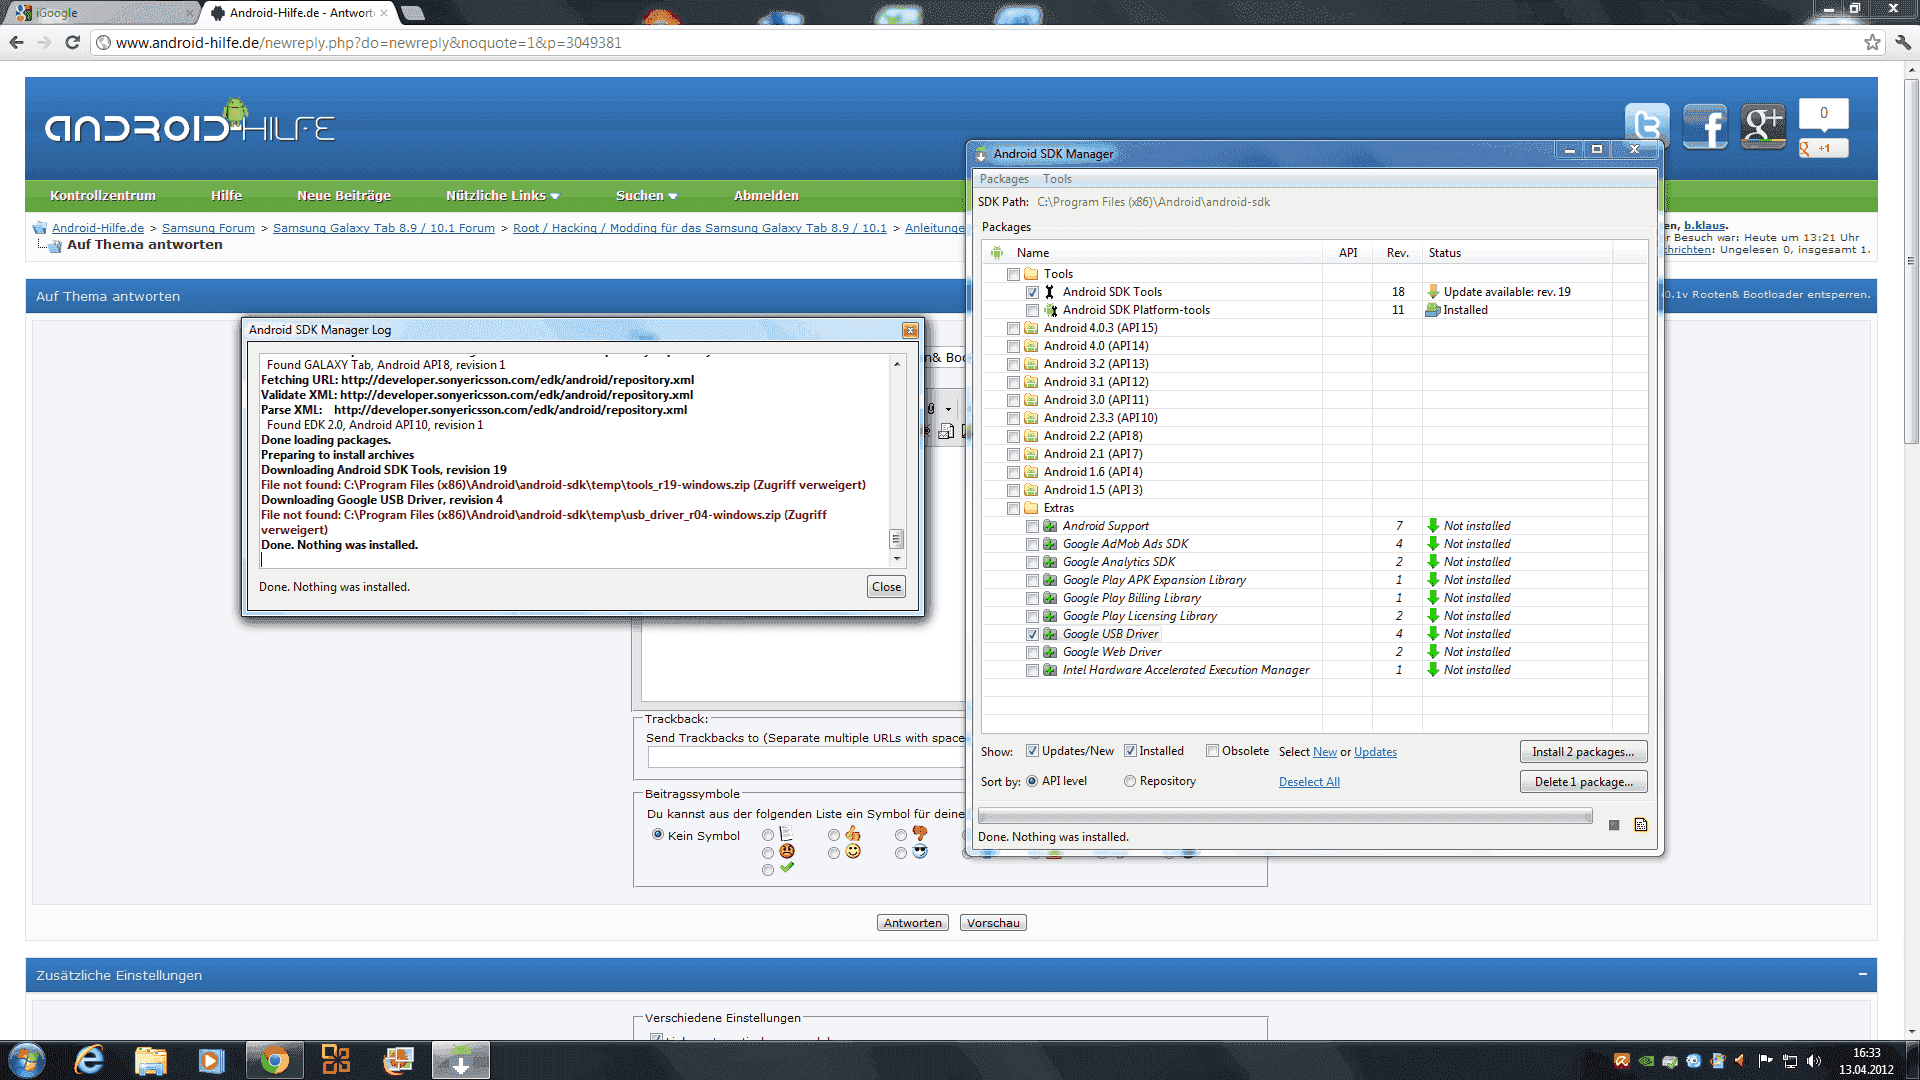Switch to Chrome in taskbar
The image size is (1920, 1080).
coord(274,1060)
